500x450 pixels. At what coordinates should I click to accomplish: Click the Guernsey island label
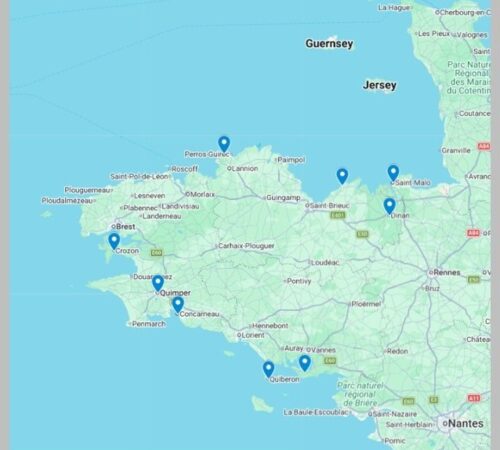[329, 44]
